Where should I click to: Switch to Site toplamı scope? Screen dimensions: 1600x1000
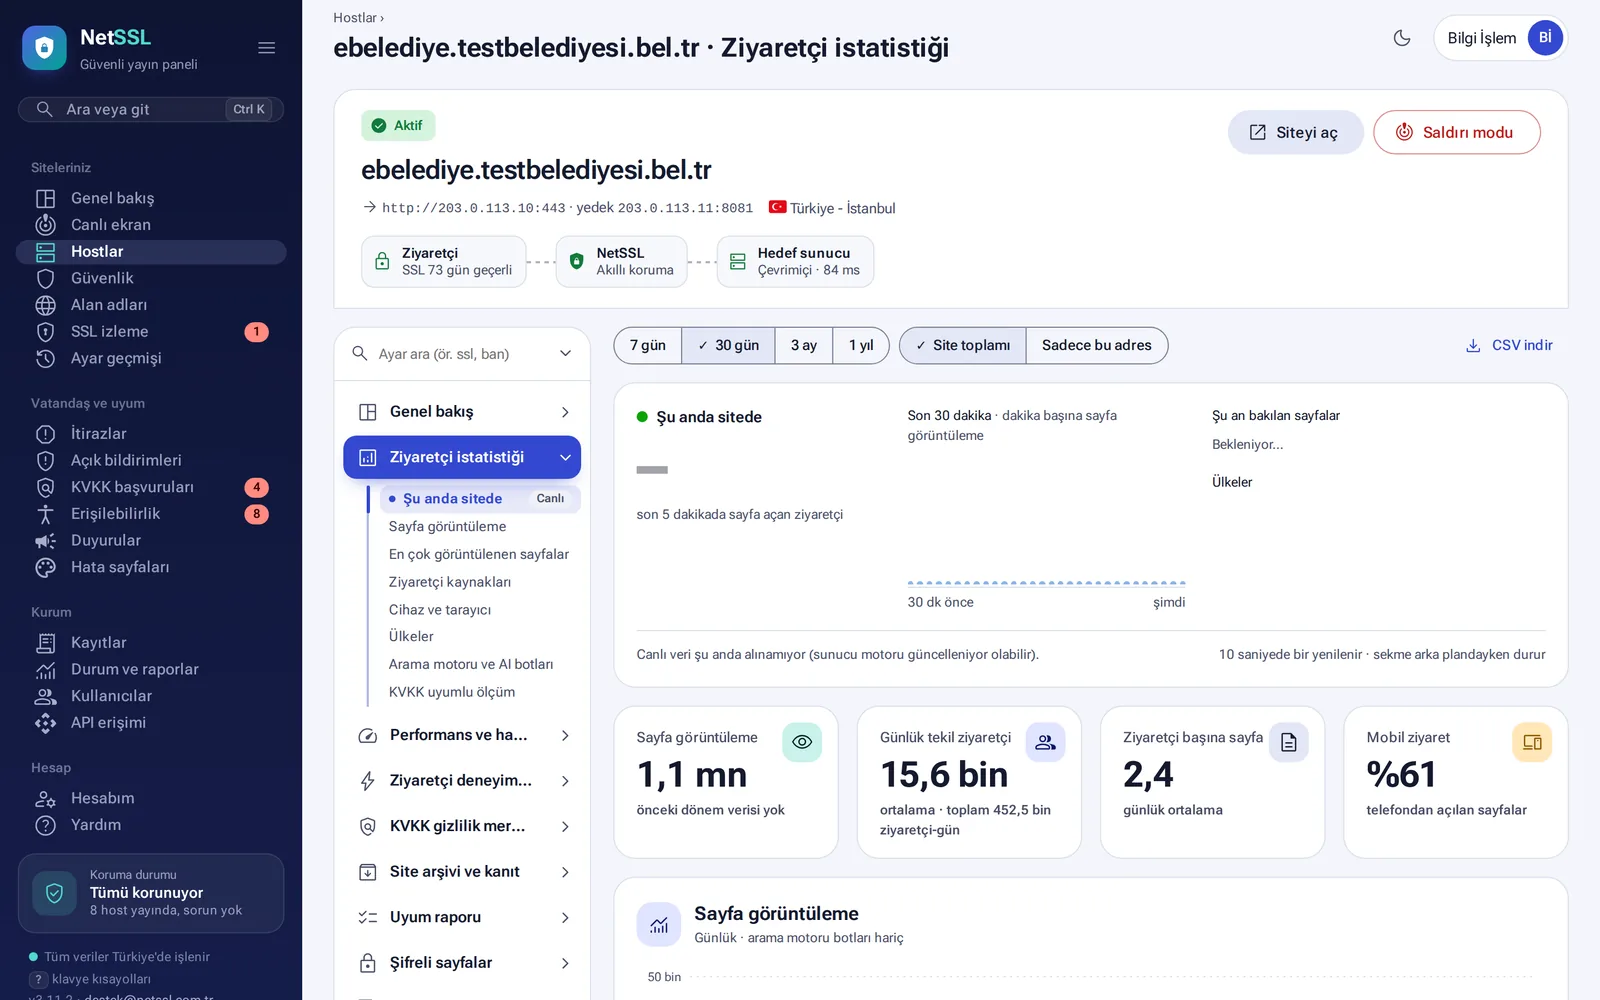(x=963, y=345)
